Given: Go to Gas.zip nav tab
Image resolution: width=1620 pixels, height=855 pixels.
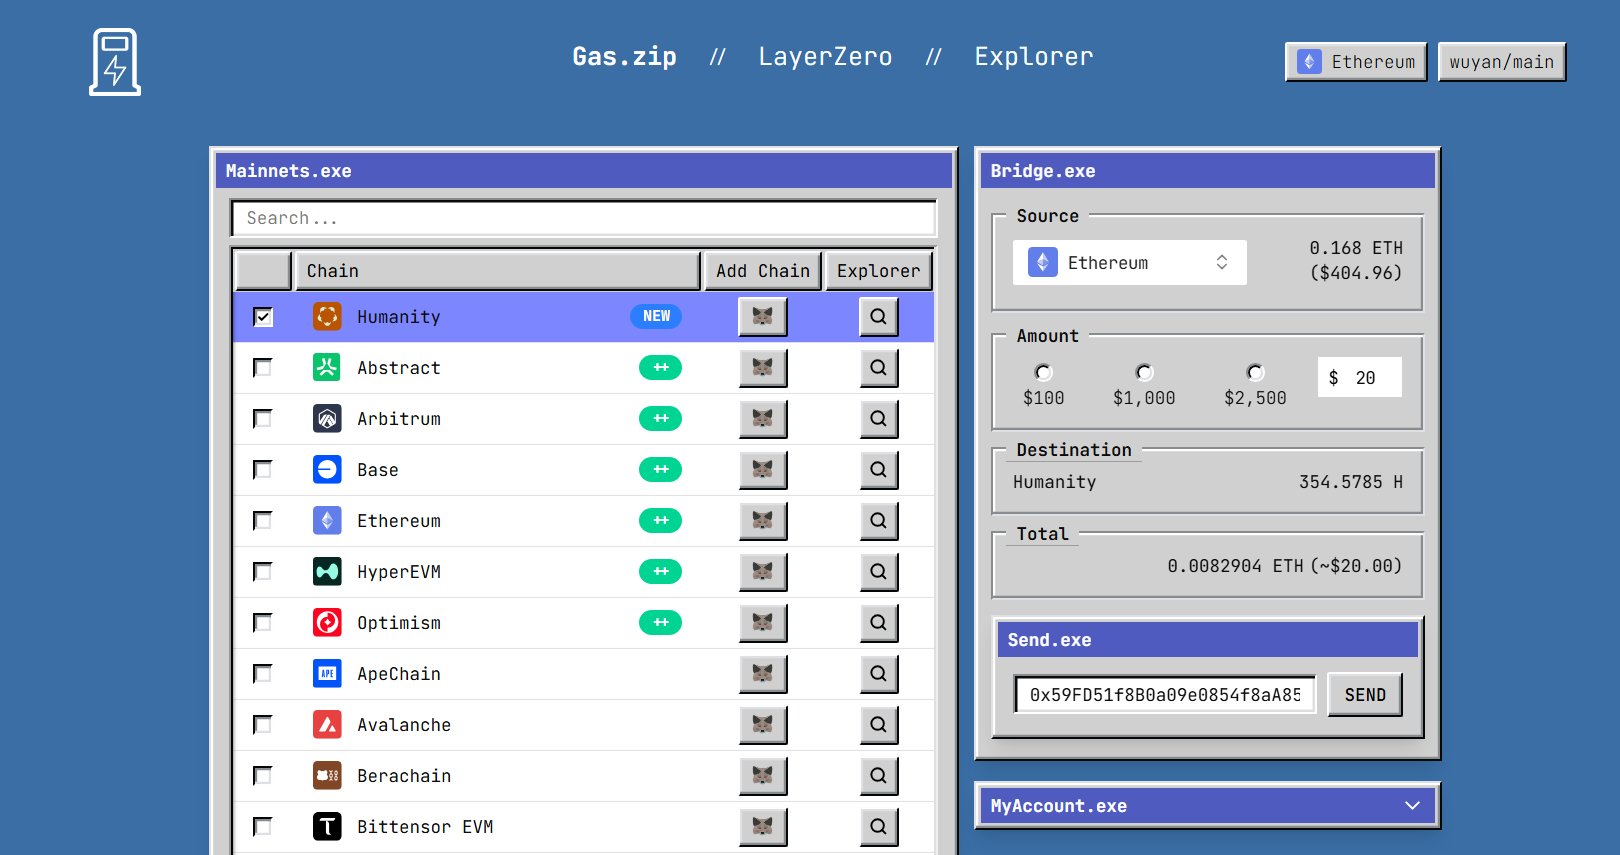Looking at the screenshot, I should 624,57.
